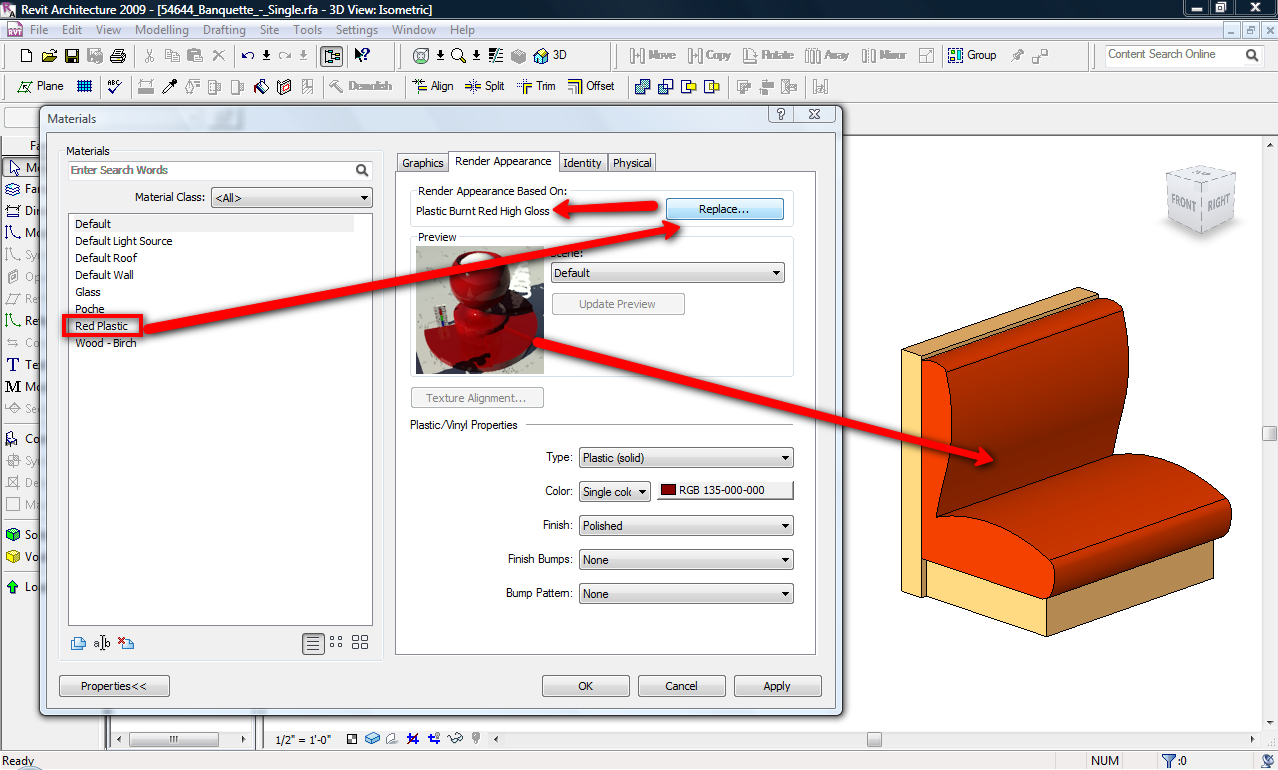Expand the Finish dropdown showing Polished
This screenshot has height=770, width=1278.
(686, 526)
